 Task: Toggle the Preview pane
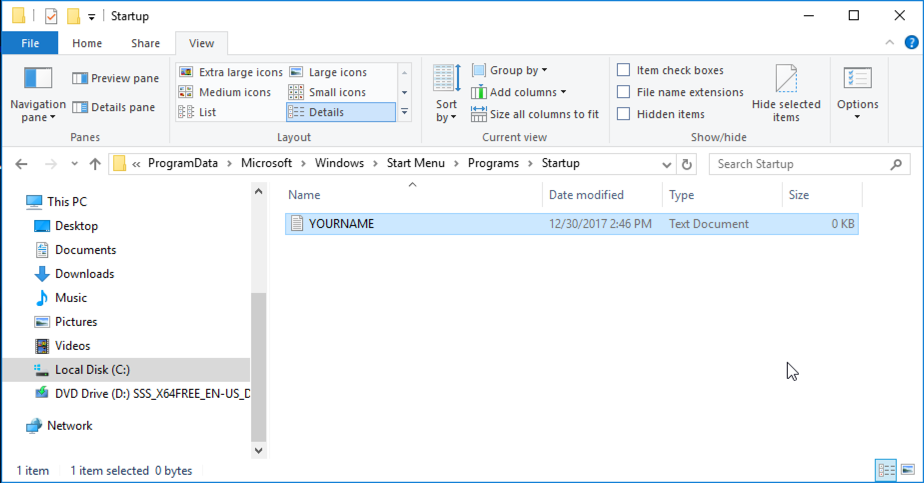click(x=116, y=78)
